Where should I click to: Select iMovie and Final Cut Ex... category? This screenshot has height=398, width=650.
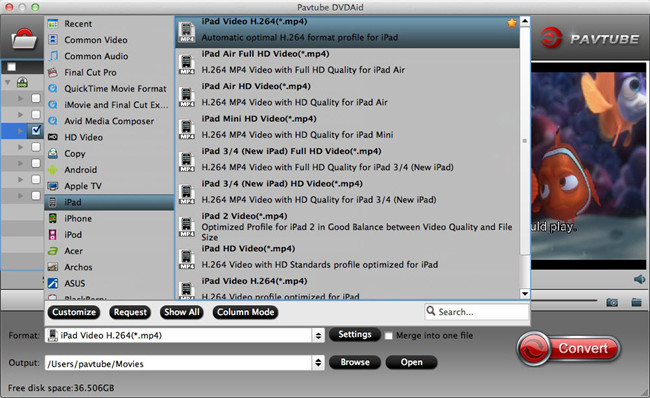click(109, 104)
